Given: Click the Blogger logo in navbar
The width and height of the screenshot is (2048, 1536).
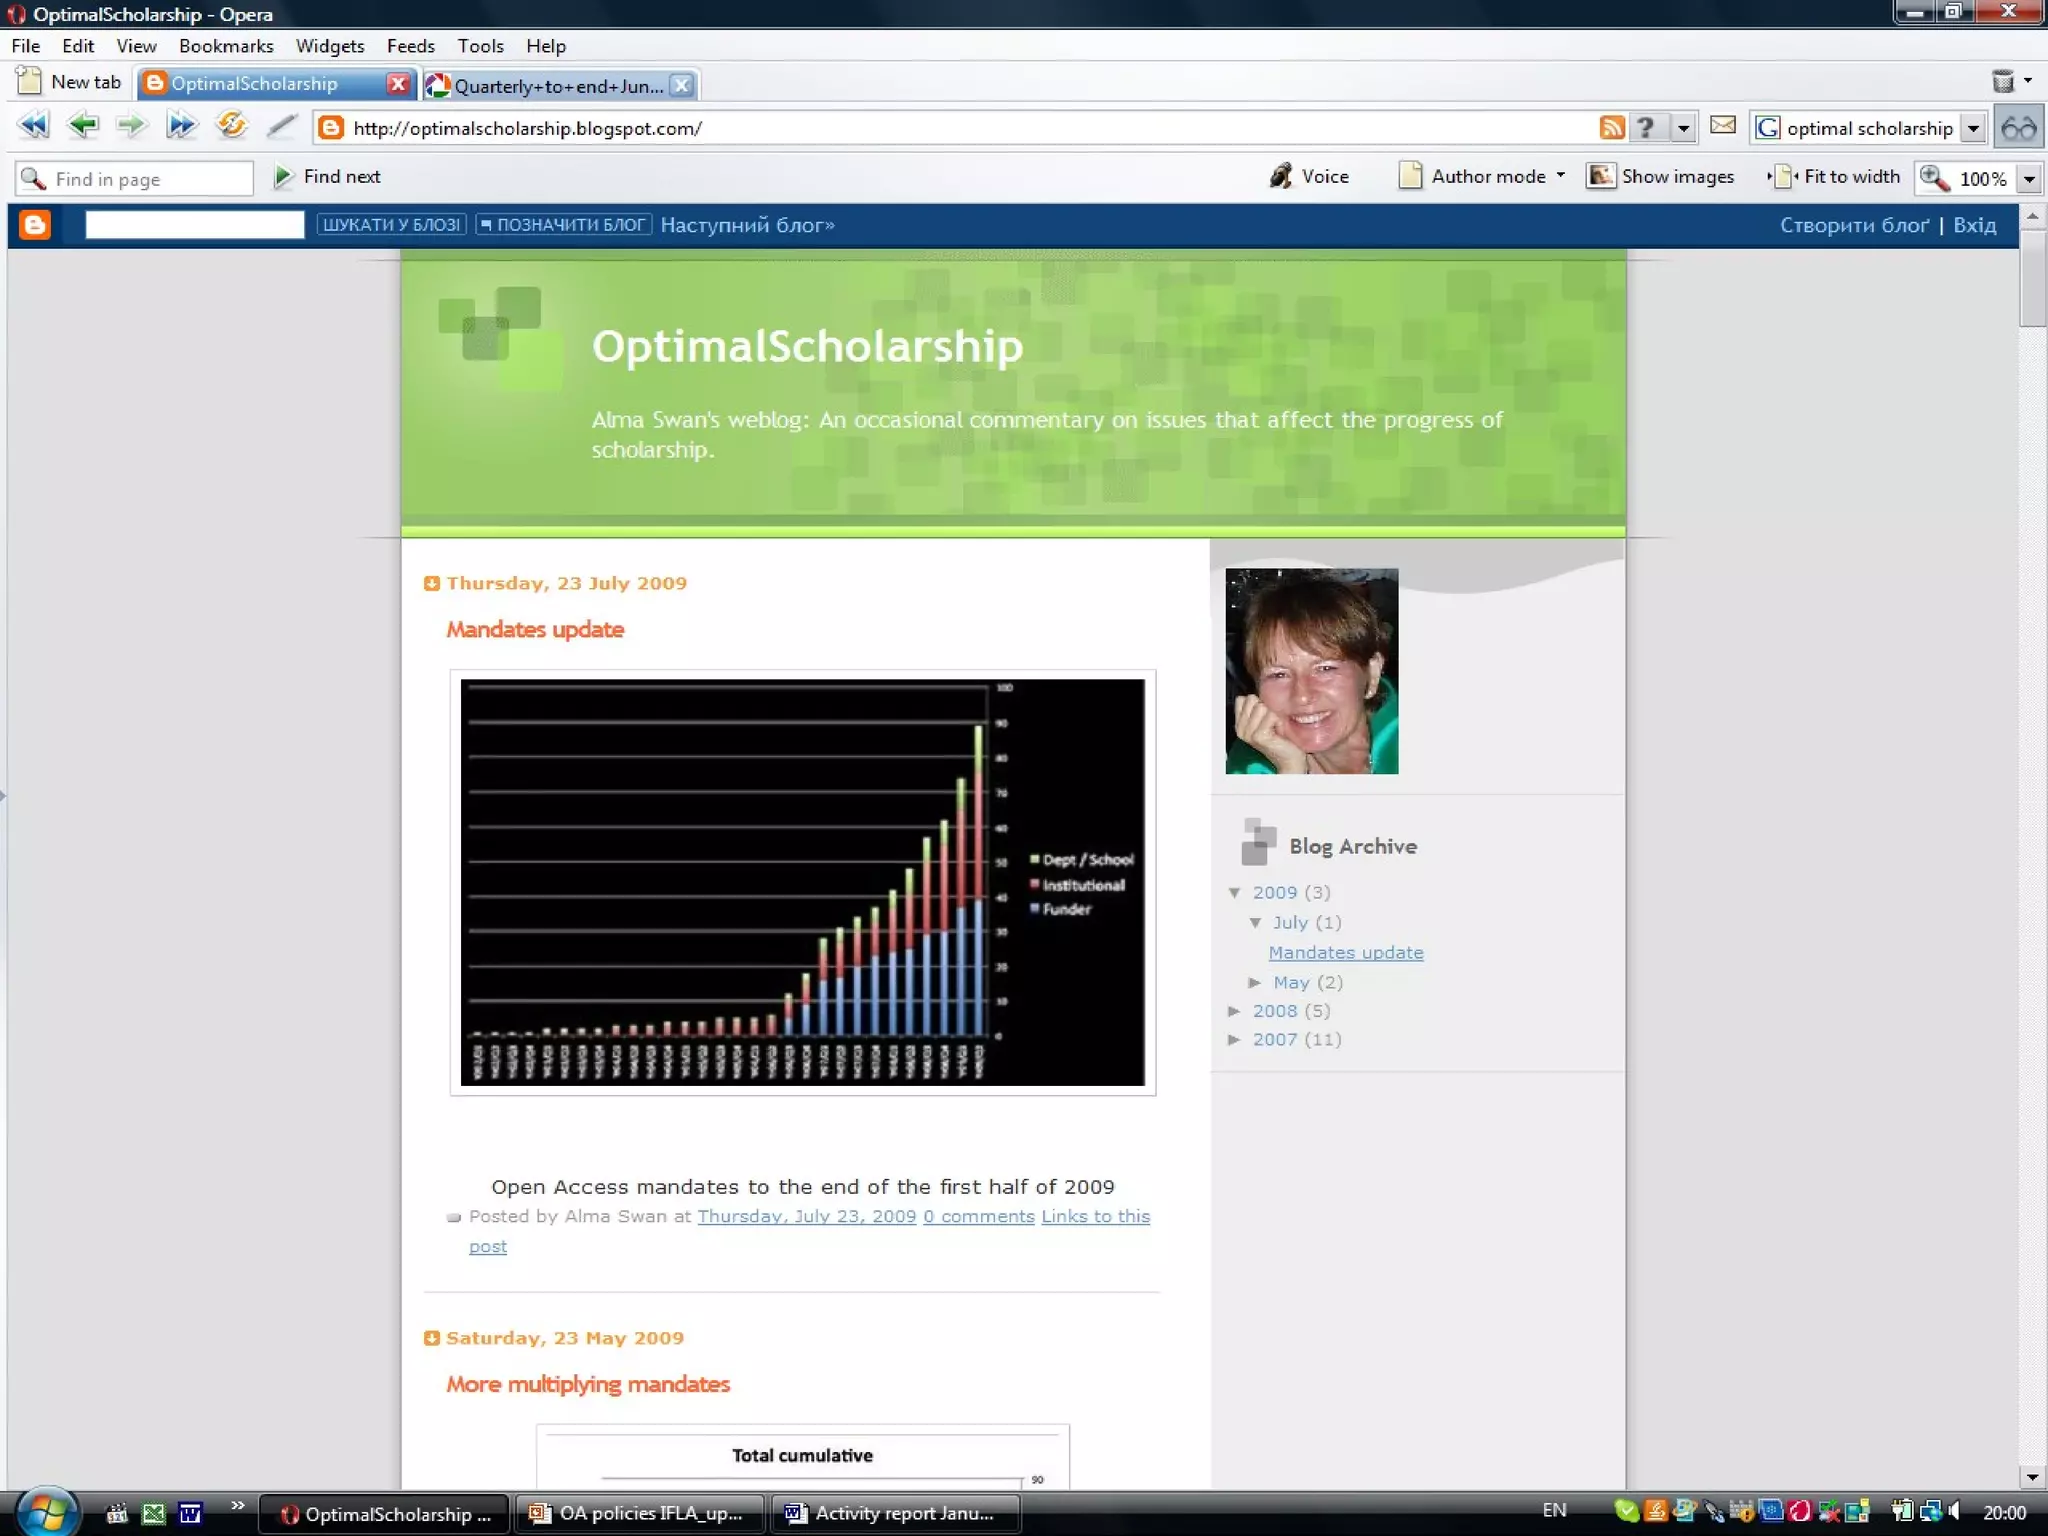Looking at the screenshot, I should pyautogui.click(x=35, y=225).
